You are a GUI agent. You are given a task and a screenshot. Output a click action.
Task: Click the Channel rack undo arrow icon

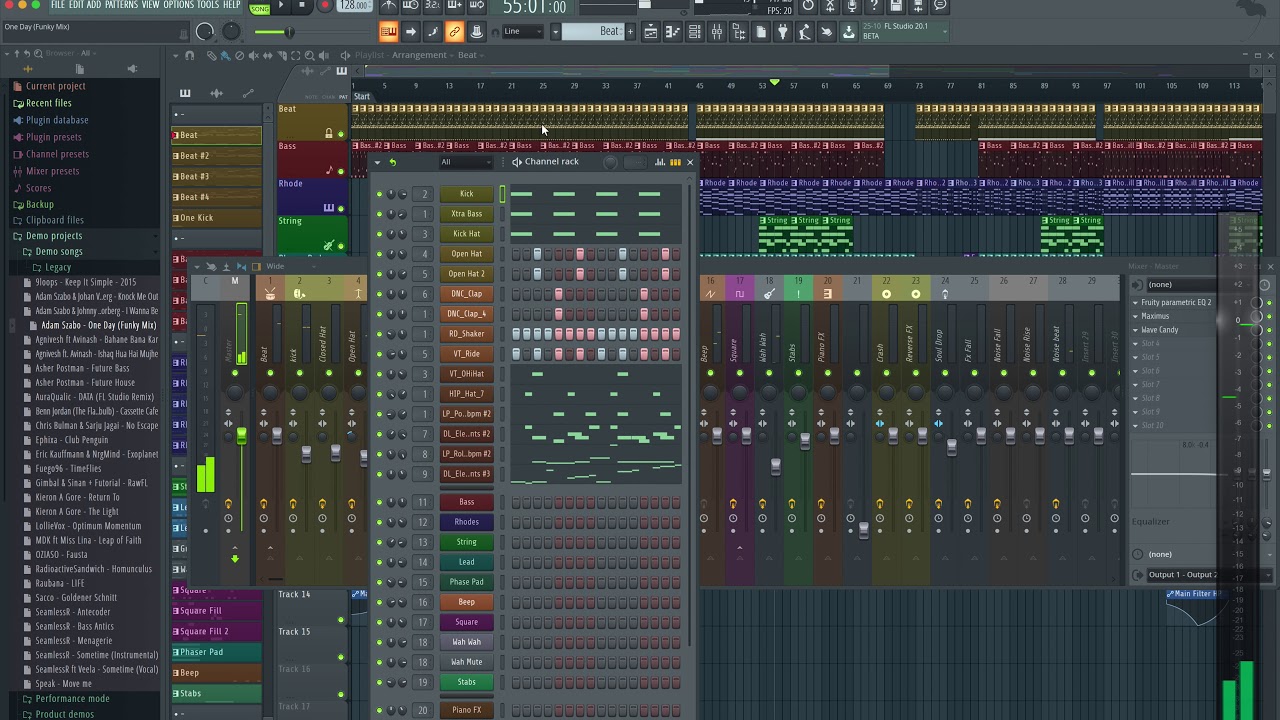click(392, 162)
